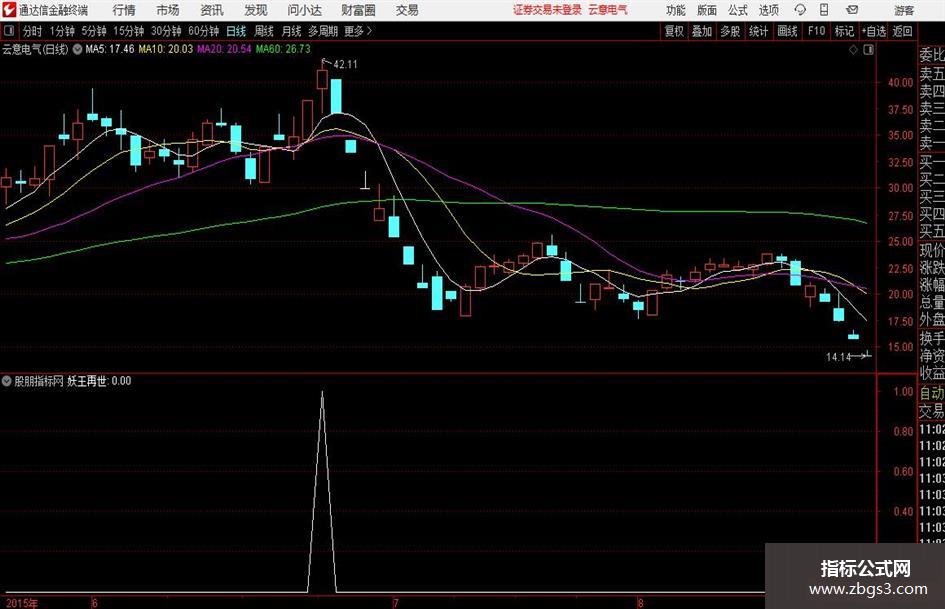Open the 资讯 menu
Screen dimensions: 945x609
click(x=212, y=10)
